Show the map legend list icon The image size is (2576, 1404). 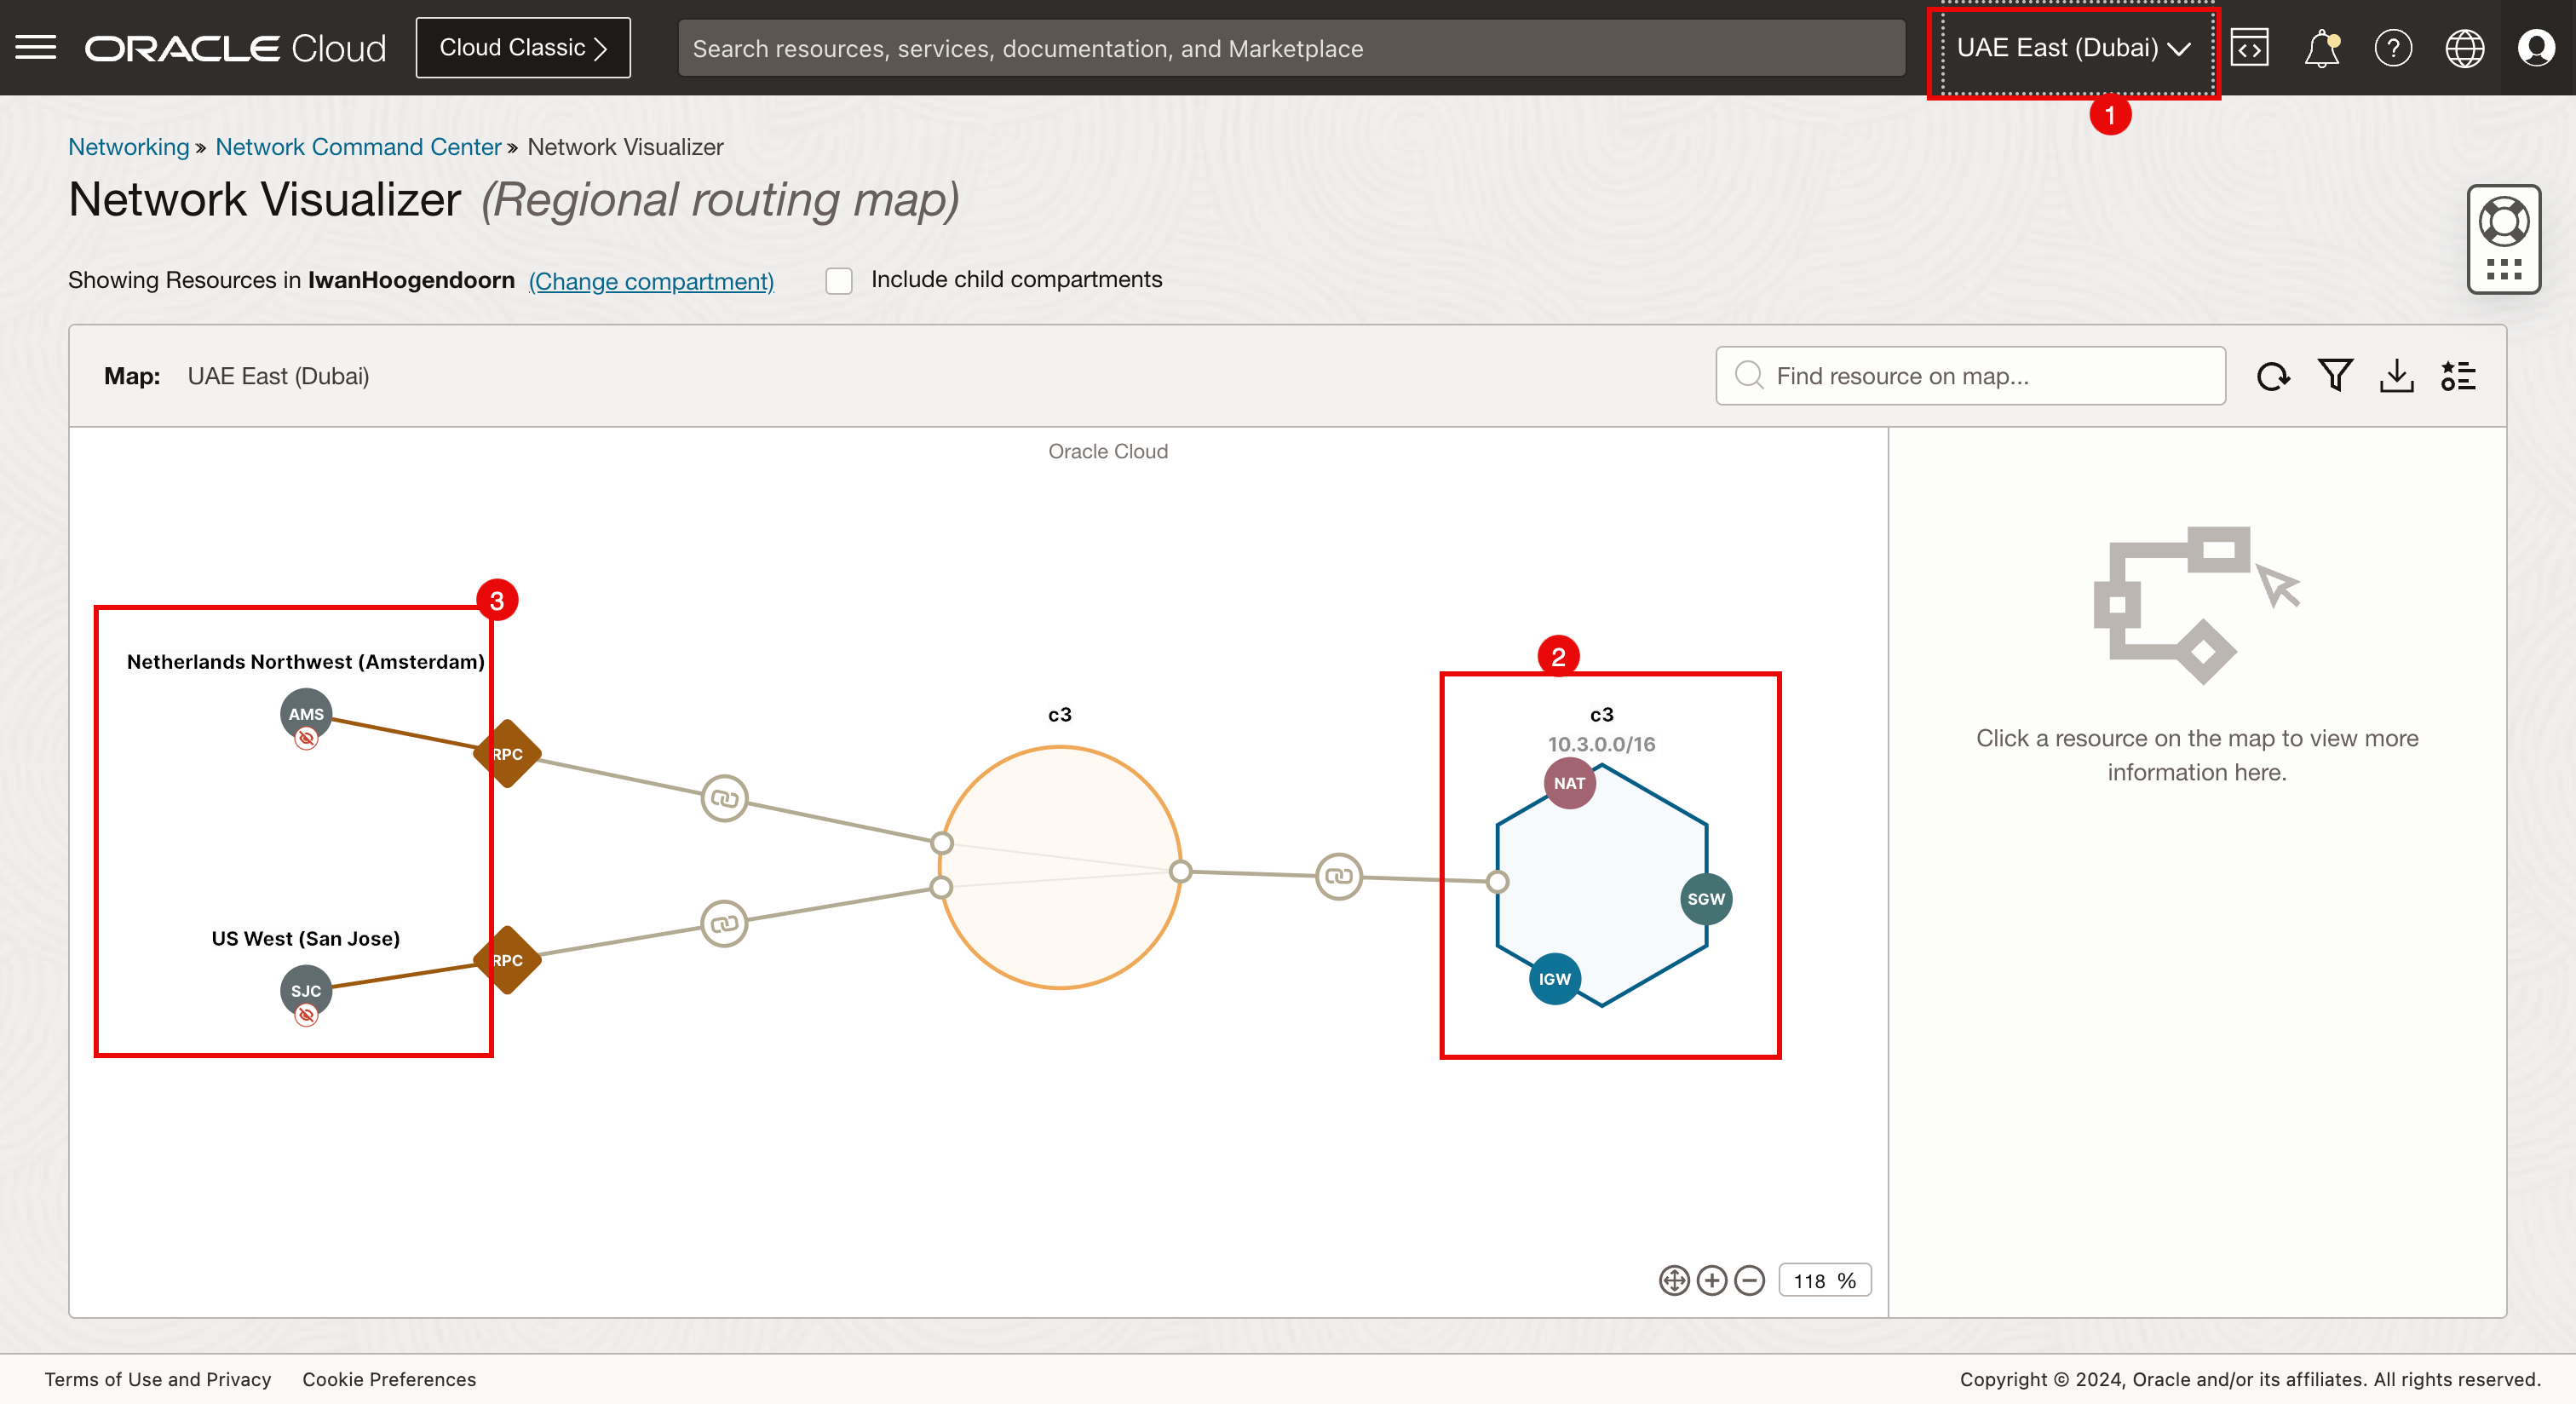point(2458,376)
